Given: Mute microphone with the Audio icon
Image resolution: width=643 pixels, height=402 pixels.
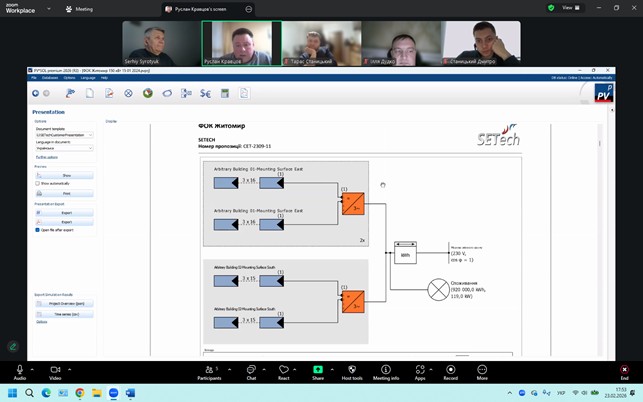Looking at the screenshot, I should pos(20,370).
